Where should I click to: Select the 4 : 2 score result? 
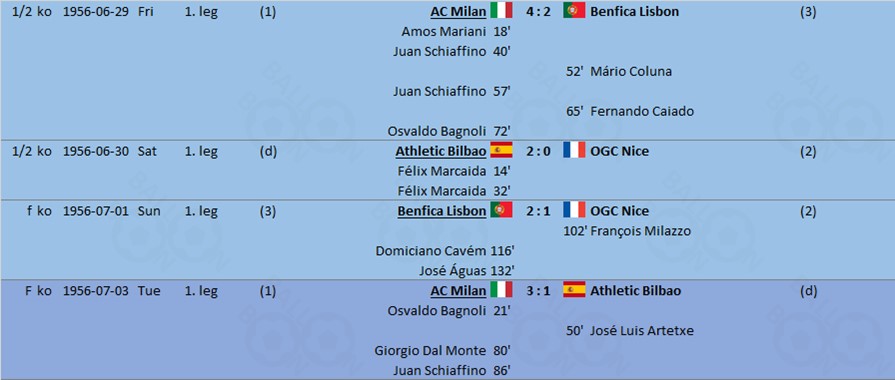538,11
